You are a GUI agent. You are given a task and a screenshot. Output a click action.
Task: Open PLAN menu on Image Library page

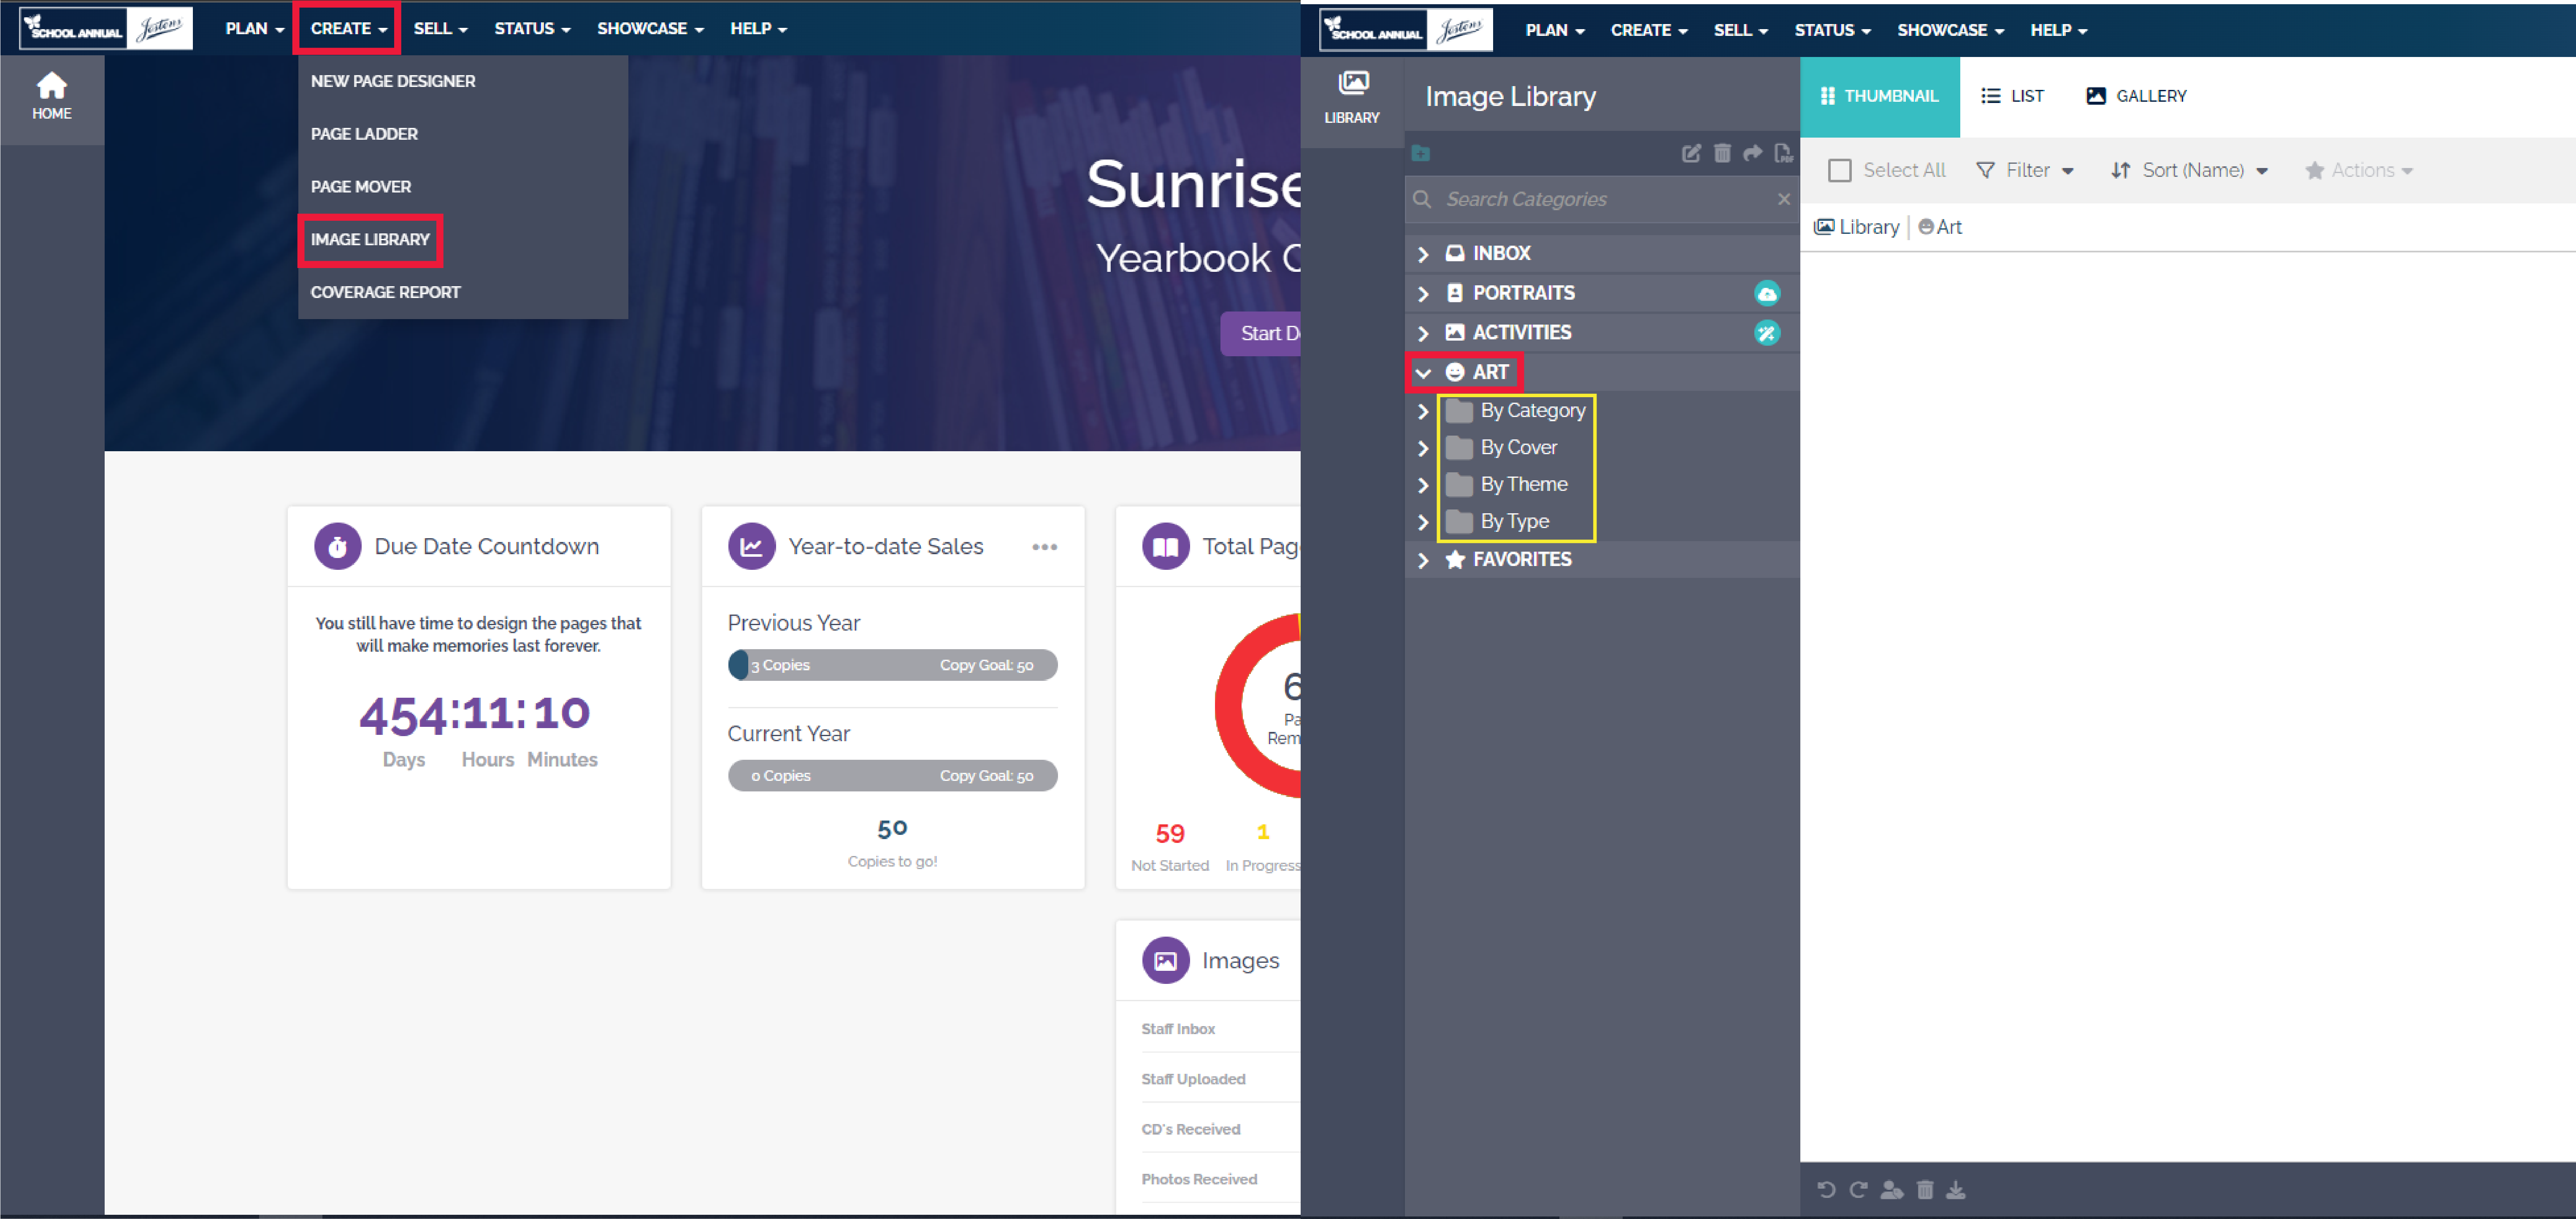pos(1555,30)
